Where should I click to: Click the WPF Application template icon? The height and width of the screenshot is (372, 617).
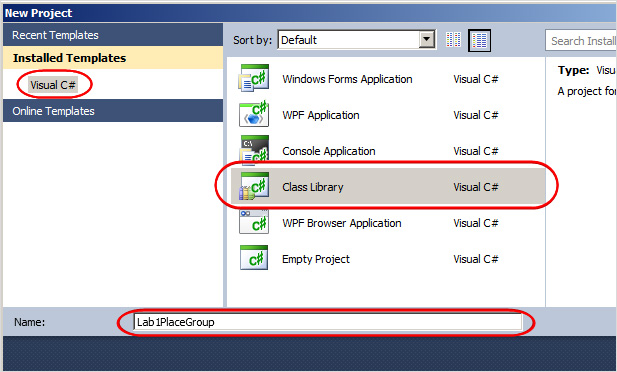(x=254, y=114)
